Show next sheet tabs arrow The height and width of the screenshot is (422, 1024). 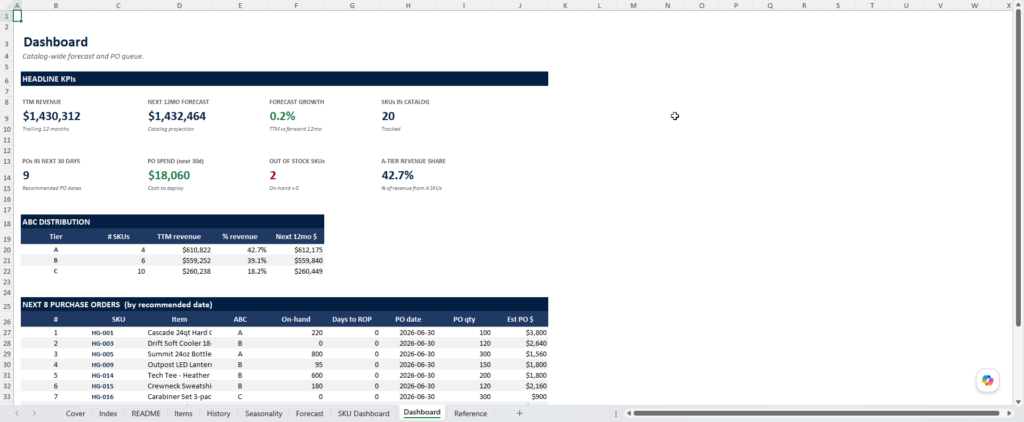34,414
